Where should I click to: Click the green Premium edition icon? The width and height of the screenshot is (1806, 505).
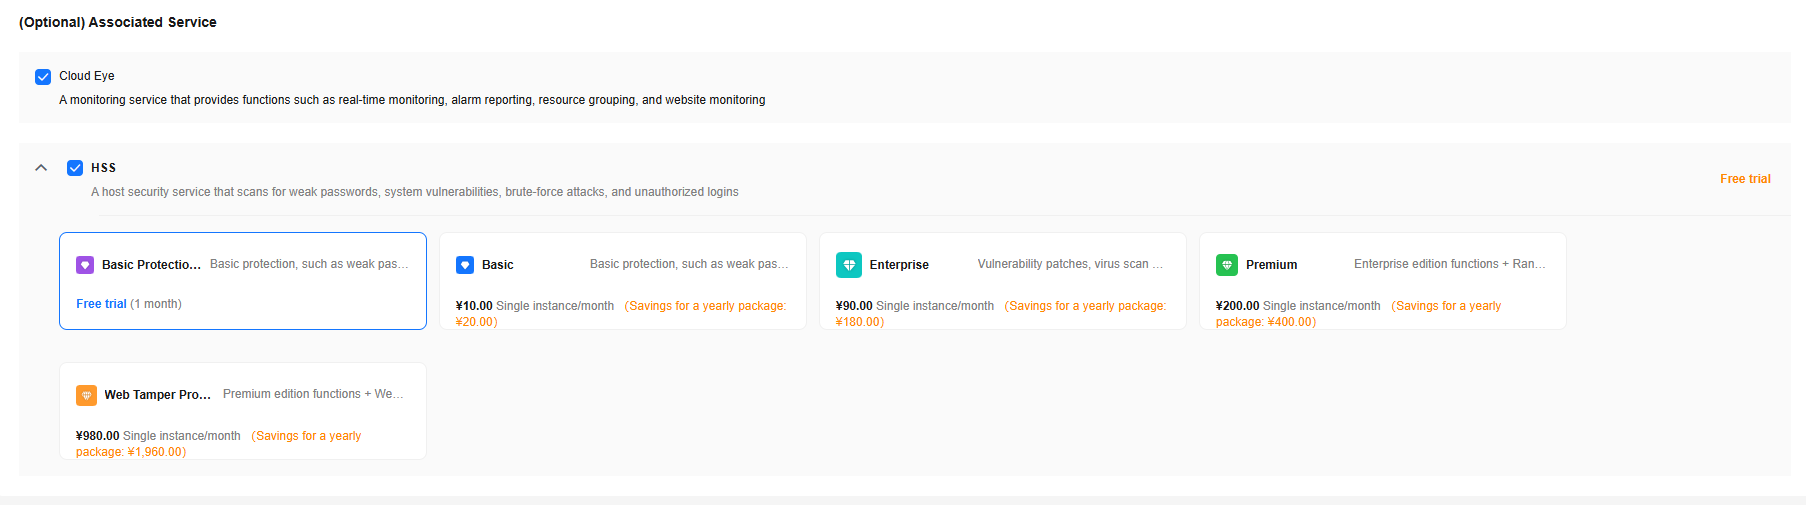[x=1227, y=265]
